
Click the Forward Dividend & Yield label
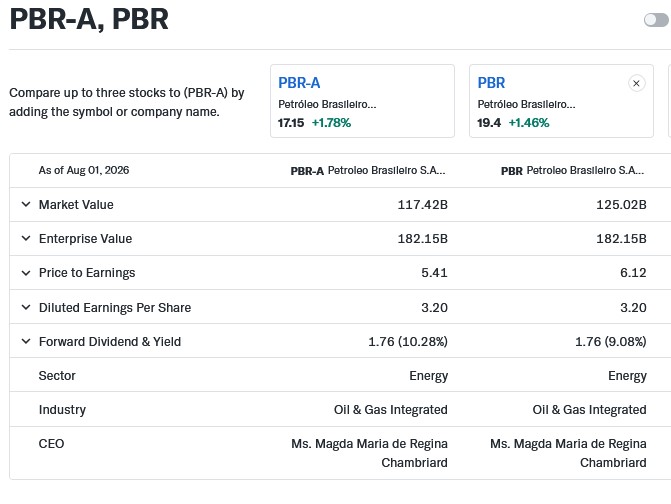coord(110,341)
